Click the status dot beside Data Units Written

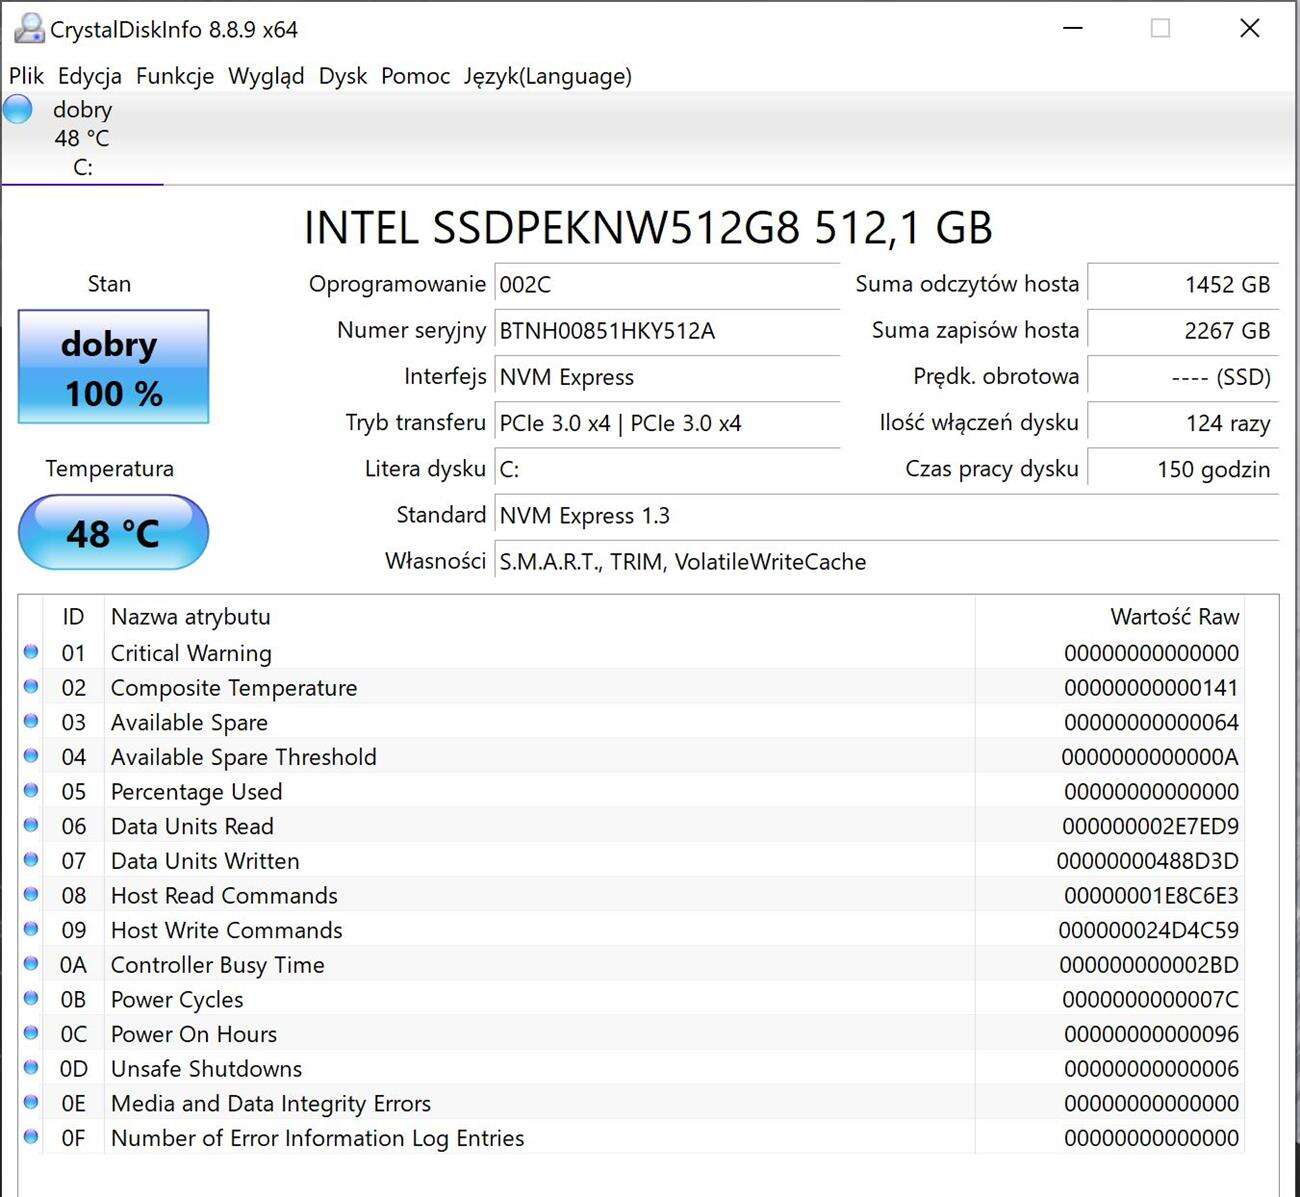(31, 860)
